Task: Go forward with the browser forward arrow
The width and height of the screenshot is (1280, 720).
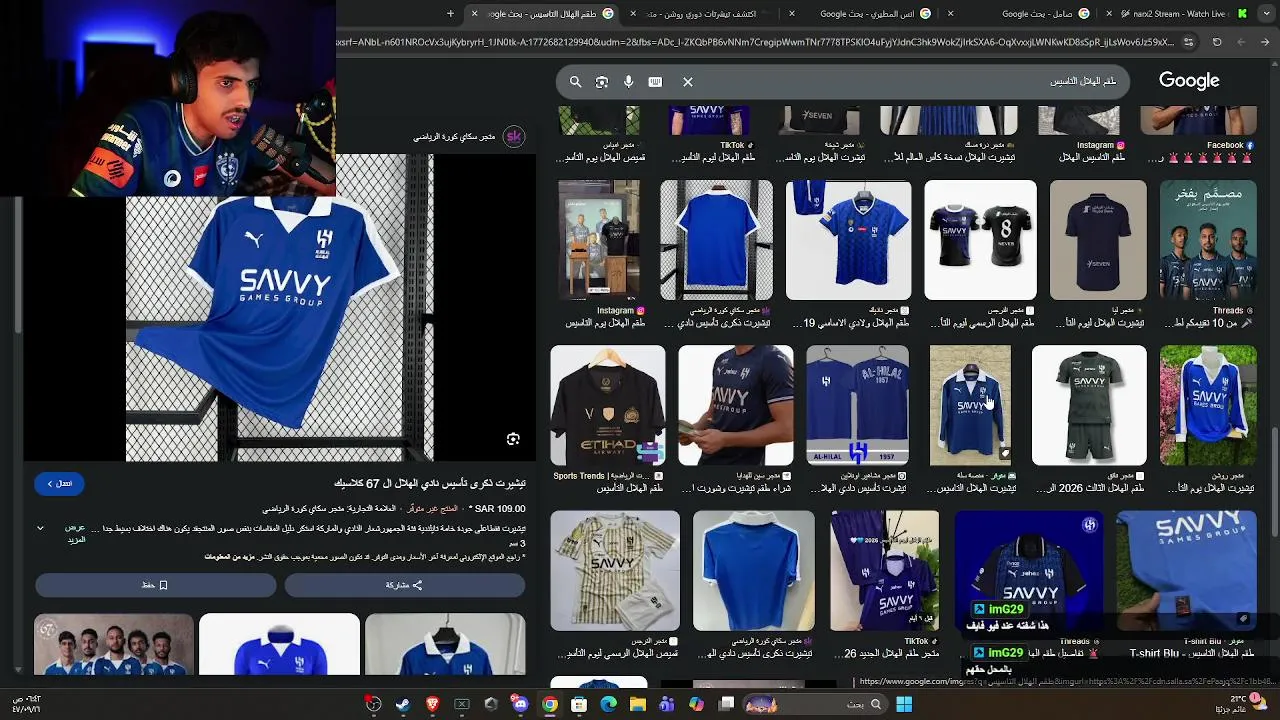Action: tap(1241, 42)
